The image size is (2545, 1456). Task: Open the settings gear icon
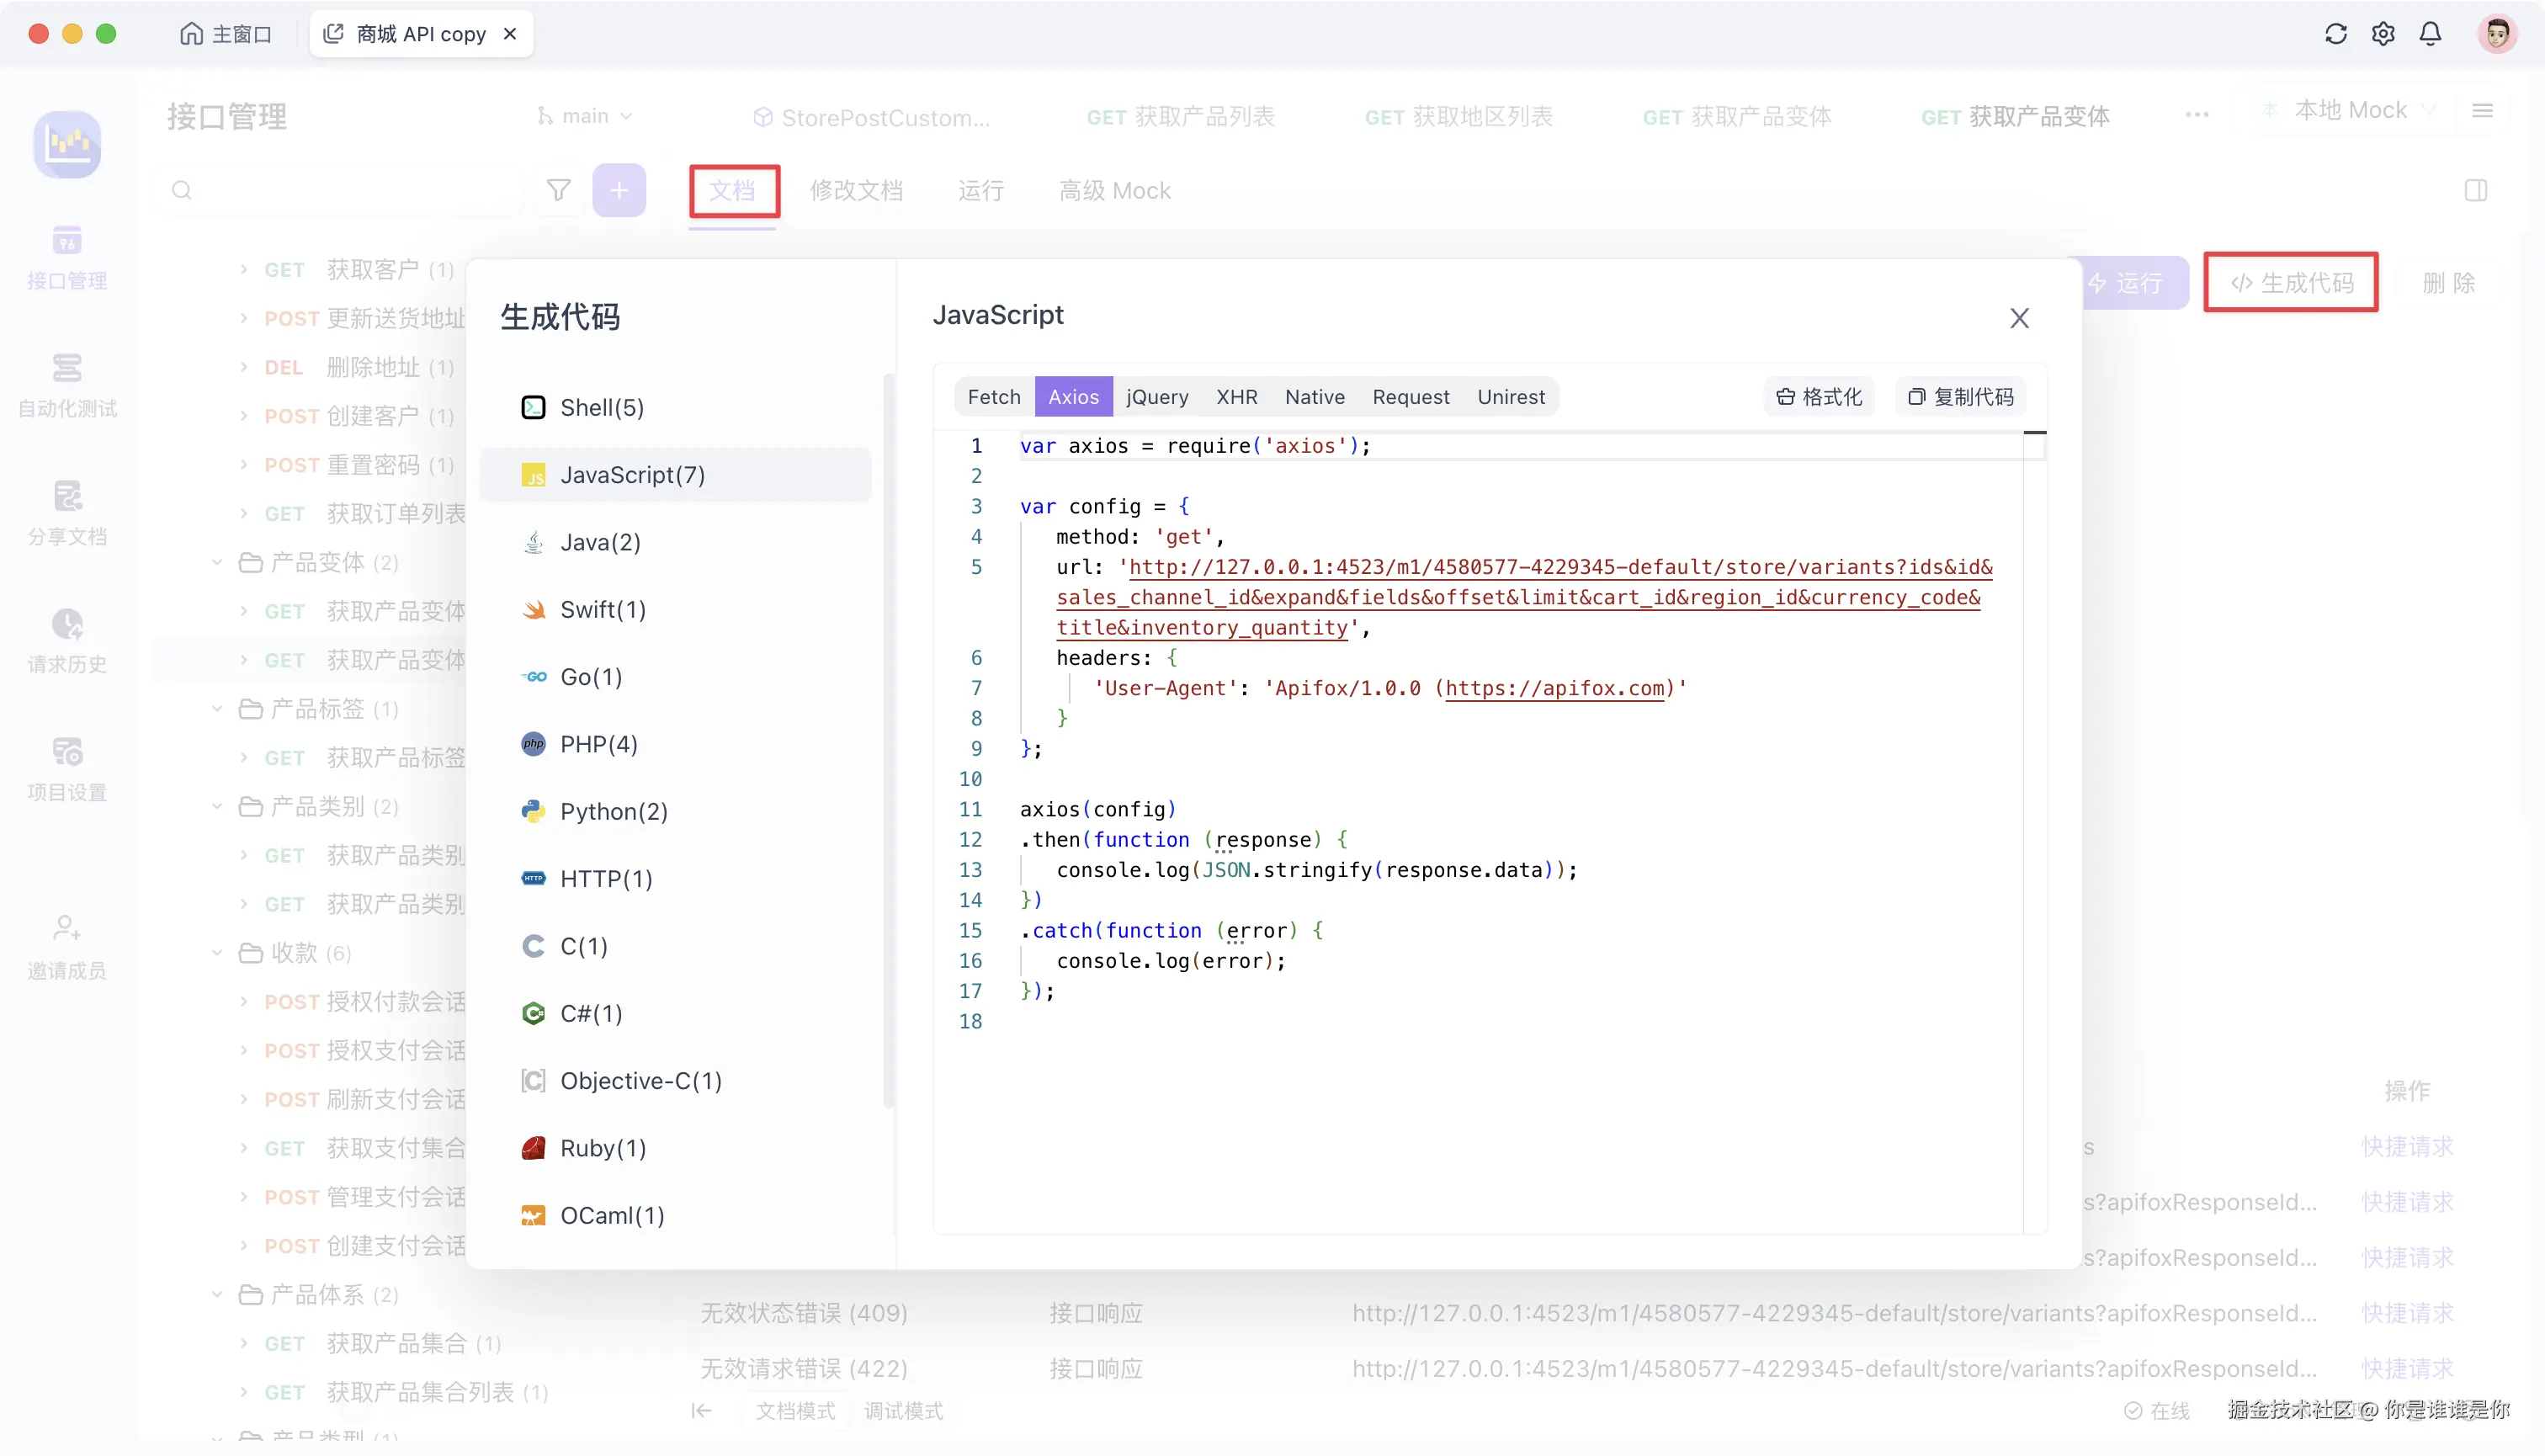tap(2383, 34)
